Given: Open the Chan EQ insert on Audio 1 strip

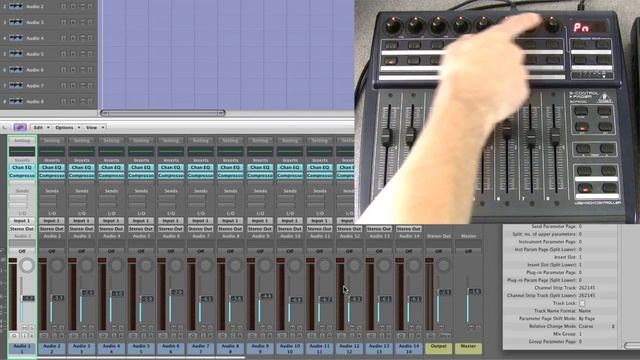Looking at the screenshot, I should click(22, 167).
